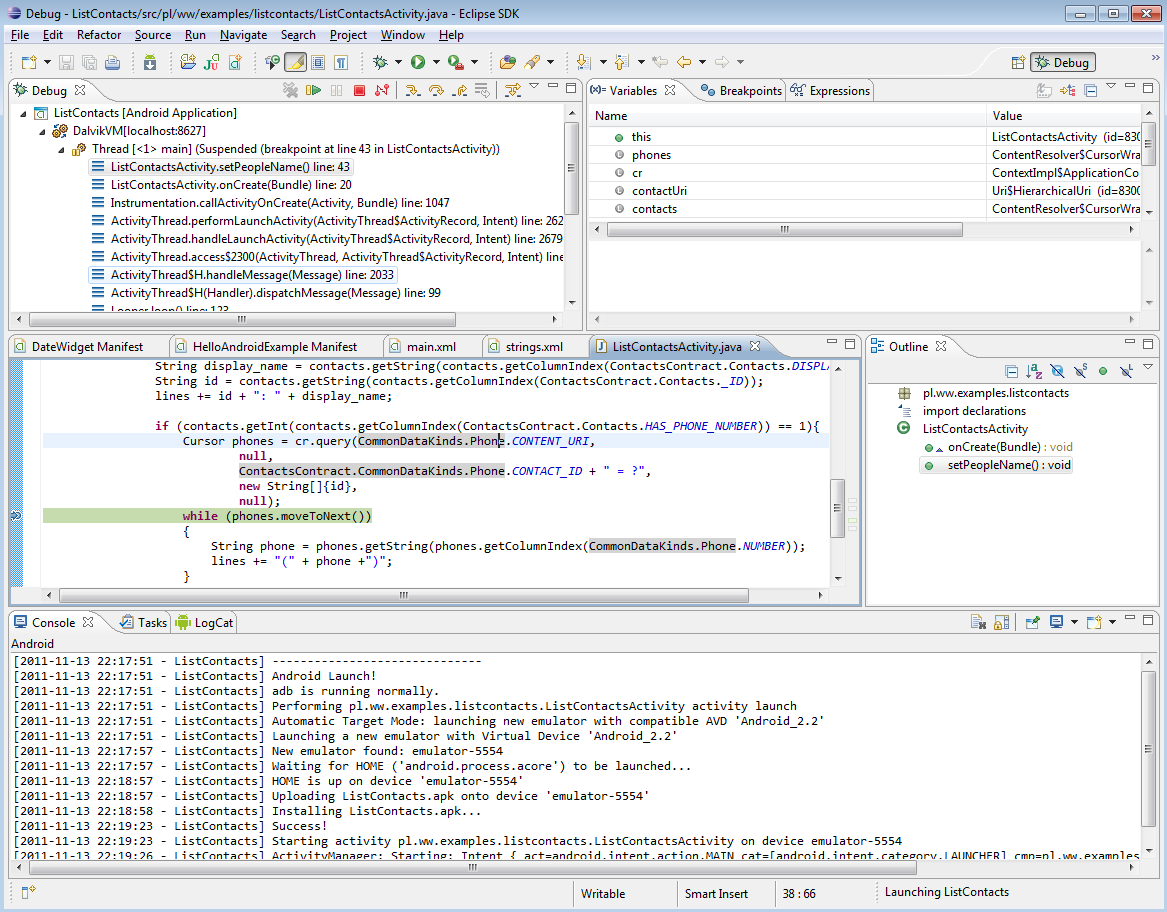Collapse the Thread [<1> main] node
This screenshot has height=912, width=1167.
(61, 149)
